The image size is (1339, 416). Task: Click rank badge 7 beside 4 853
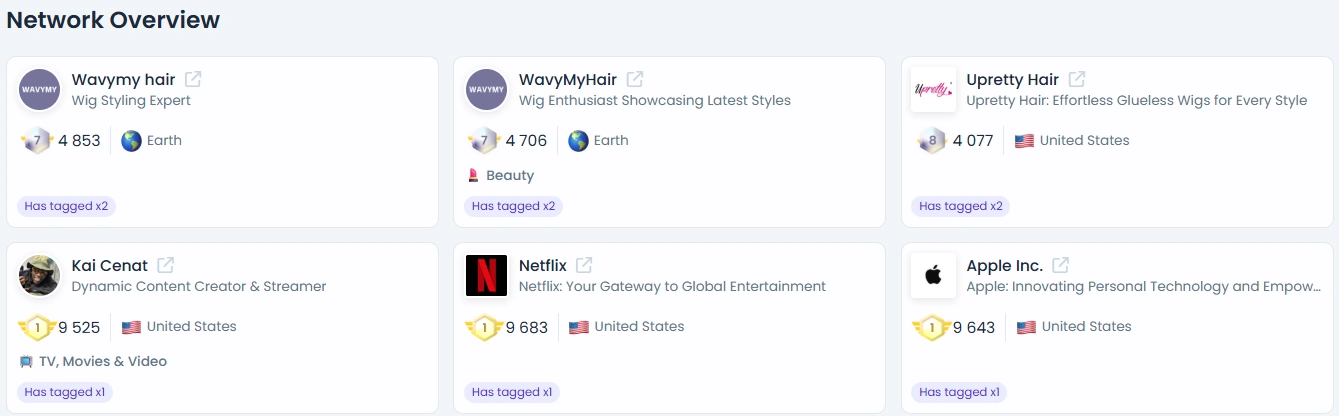click(37, 141)
